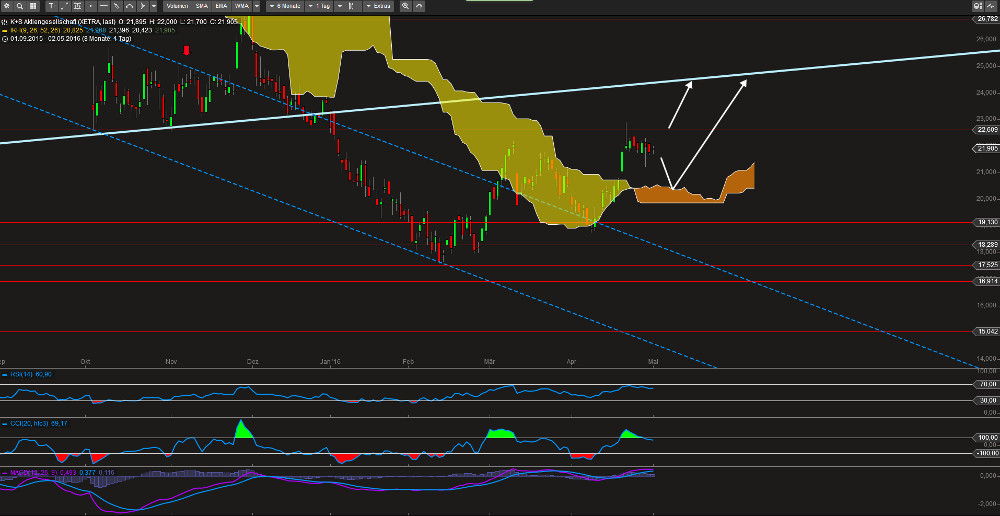Select the point marker tool

91,6
